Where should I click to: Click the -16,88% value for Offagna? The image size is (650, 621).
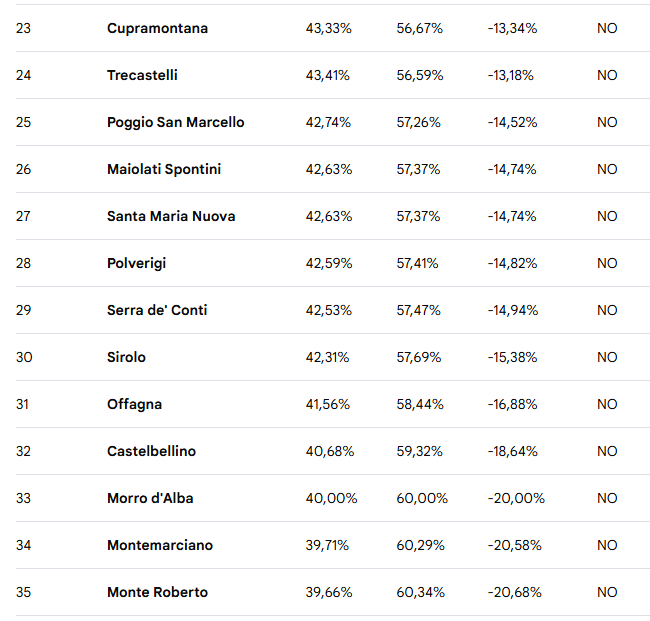512,404
